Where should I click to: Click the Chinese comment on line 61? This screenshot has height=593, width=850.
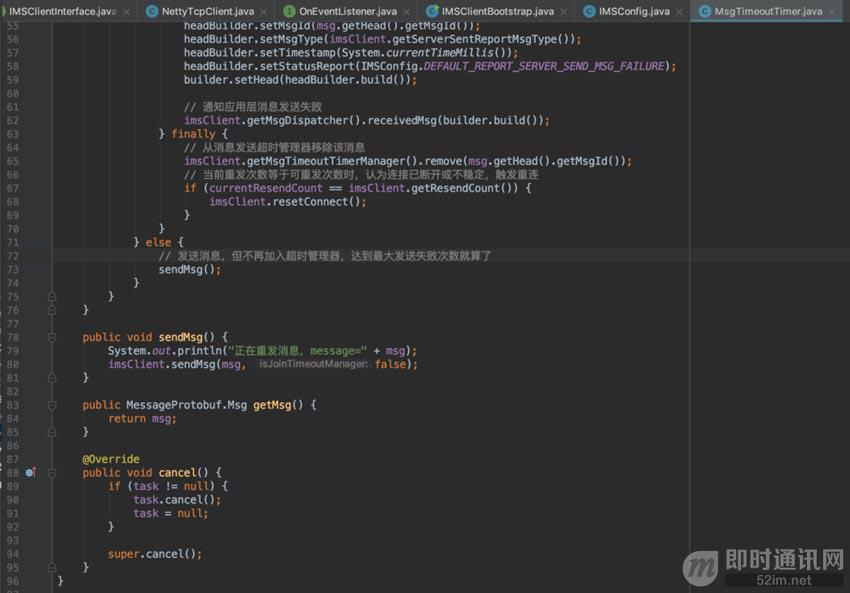253,107
